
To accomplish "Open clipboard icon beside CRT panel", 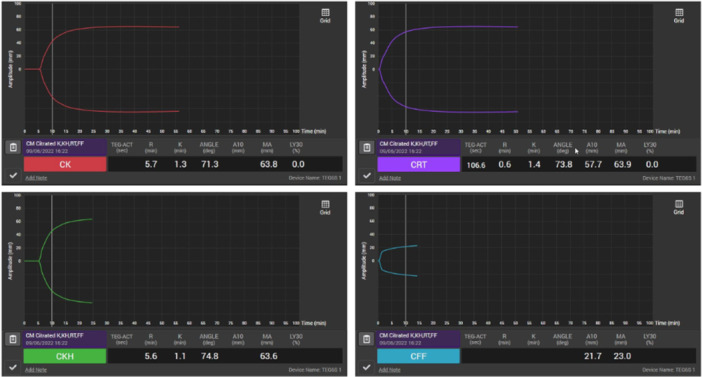I will pyautogui.click(x=367, y=147).
